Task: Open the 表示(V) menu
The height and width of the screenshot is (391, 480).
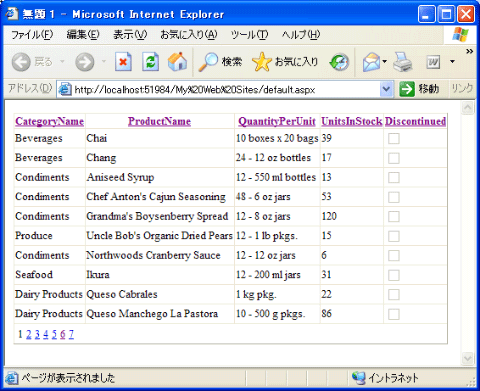Action: pos(130,35)
